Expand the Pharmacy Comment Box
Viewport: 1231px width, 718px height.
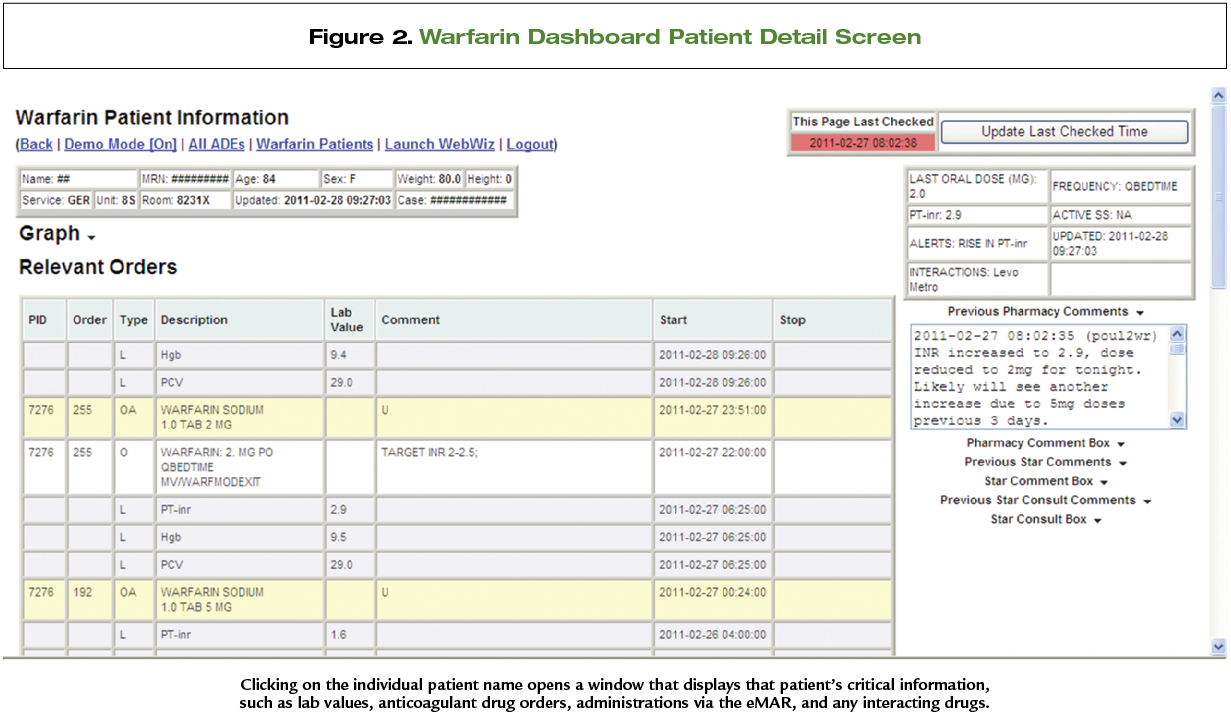pos(1045,443)
